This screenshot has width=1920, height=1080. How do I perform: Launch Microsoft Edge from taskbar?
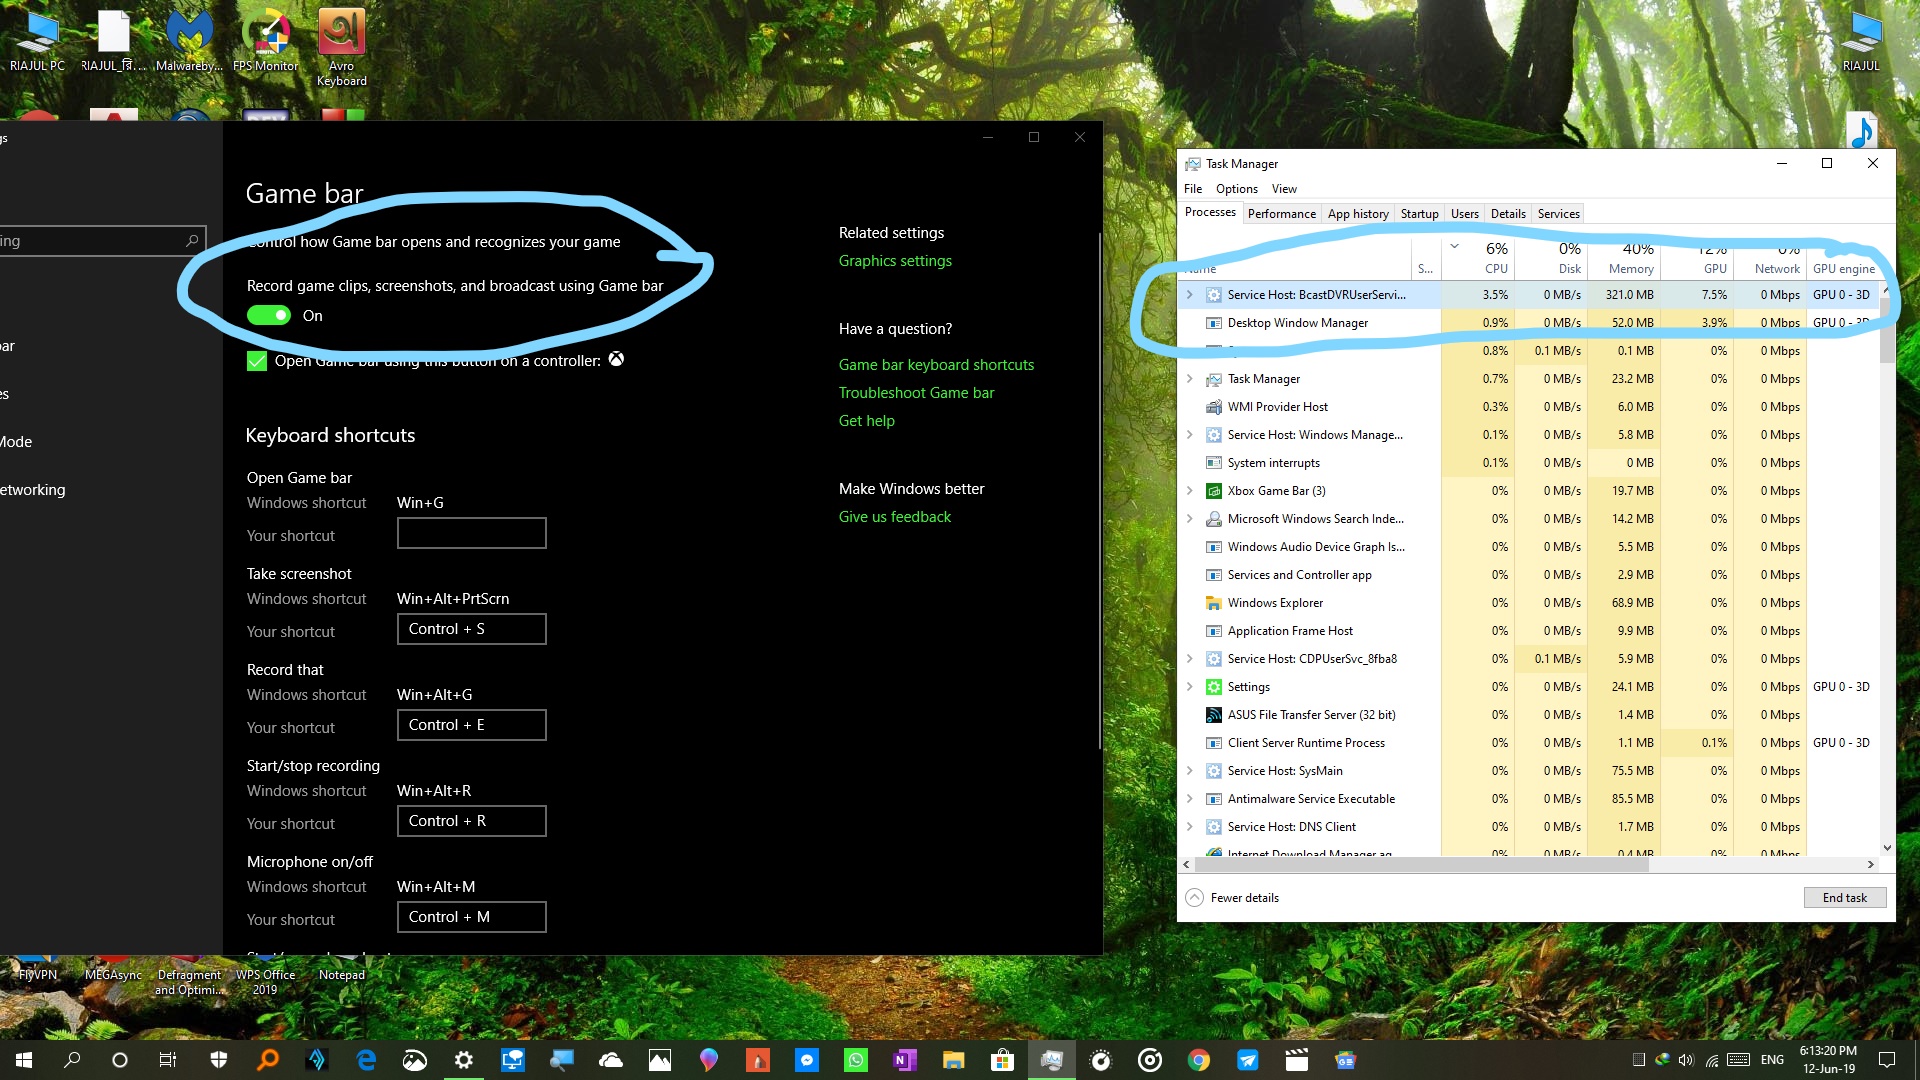coord(366,1060)
